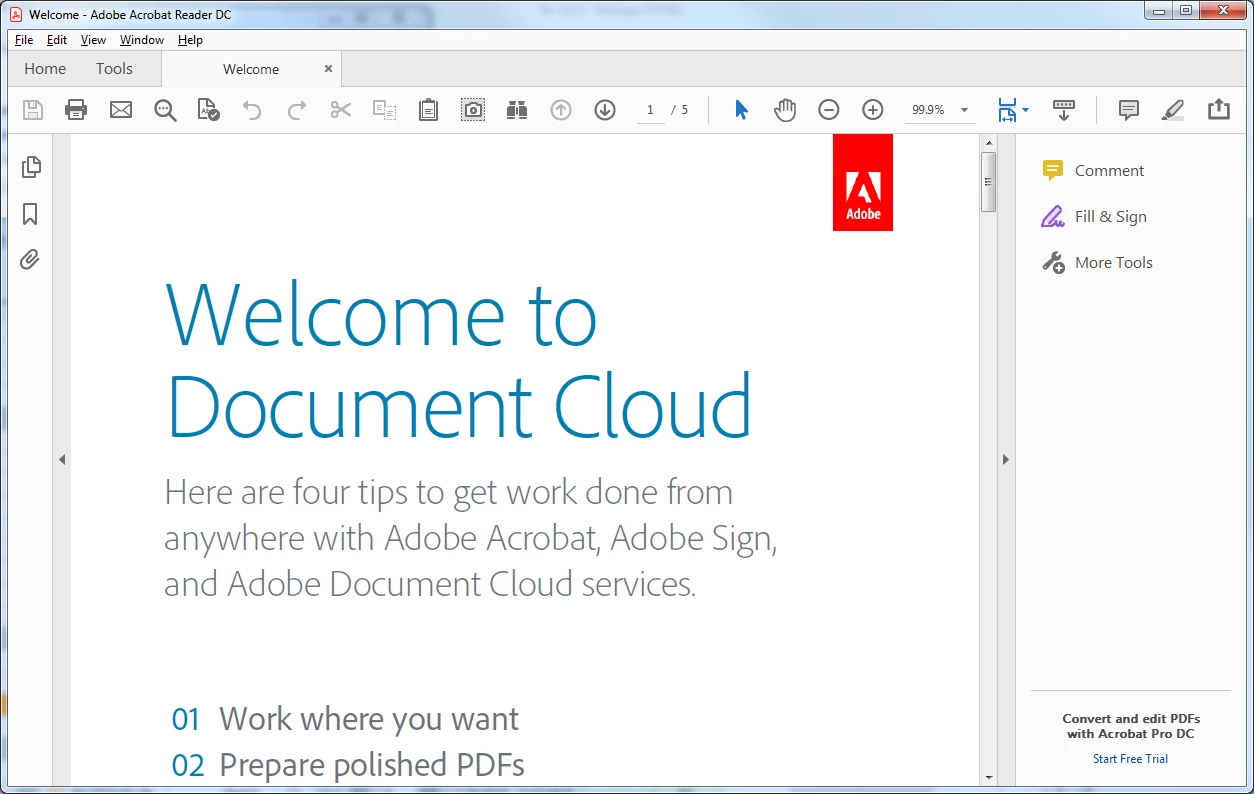The width and height of the screenshot is (1254, 794).
Task: Zoom out with minus button
Action: [829, 110]
